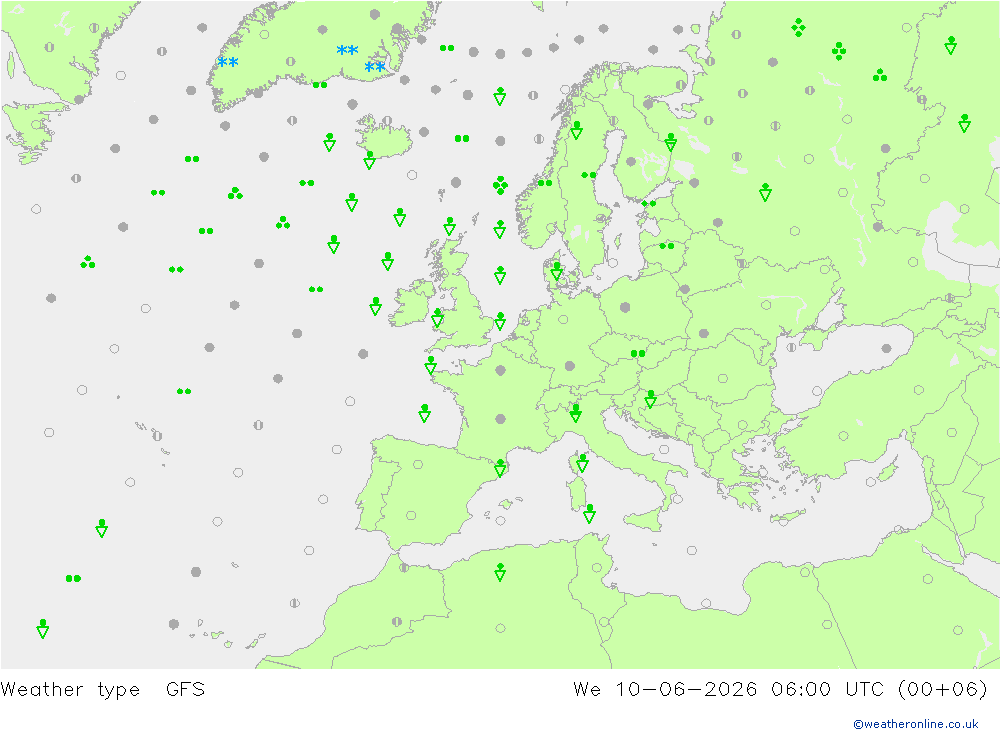Click the shower symbol over northern Italy
The image size is (1000, 733).
coord(576,413)
